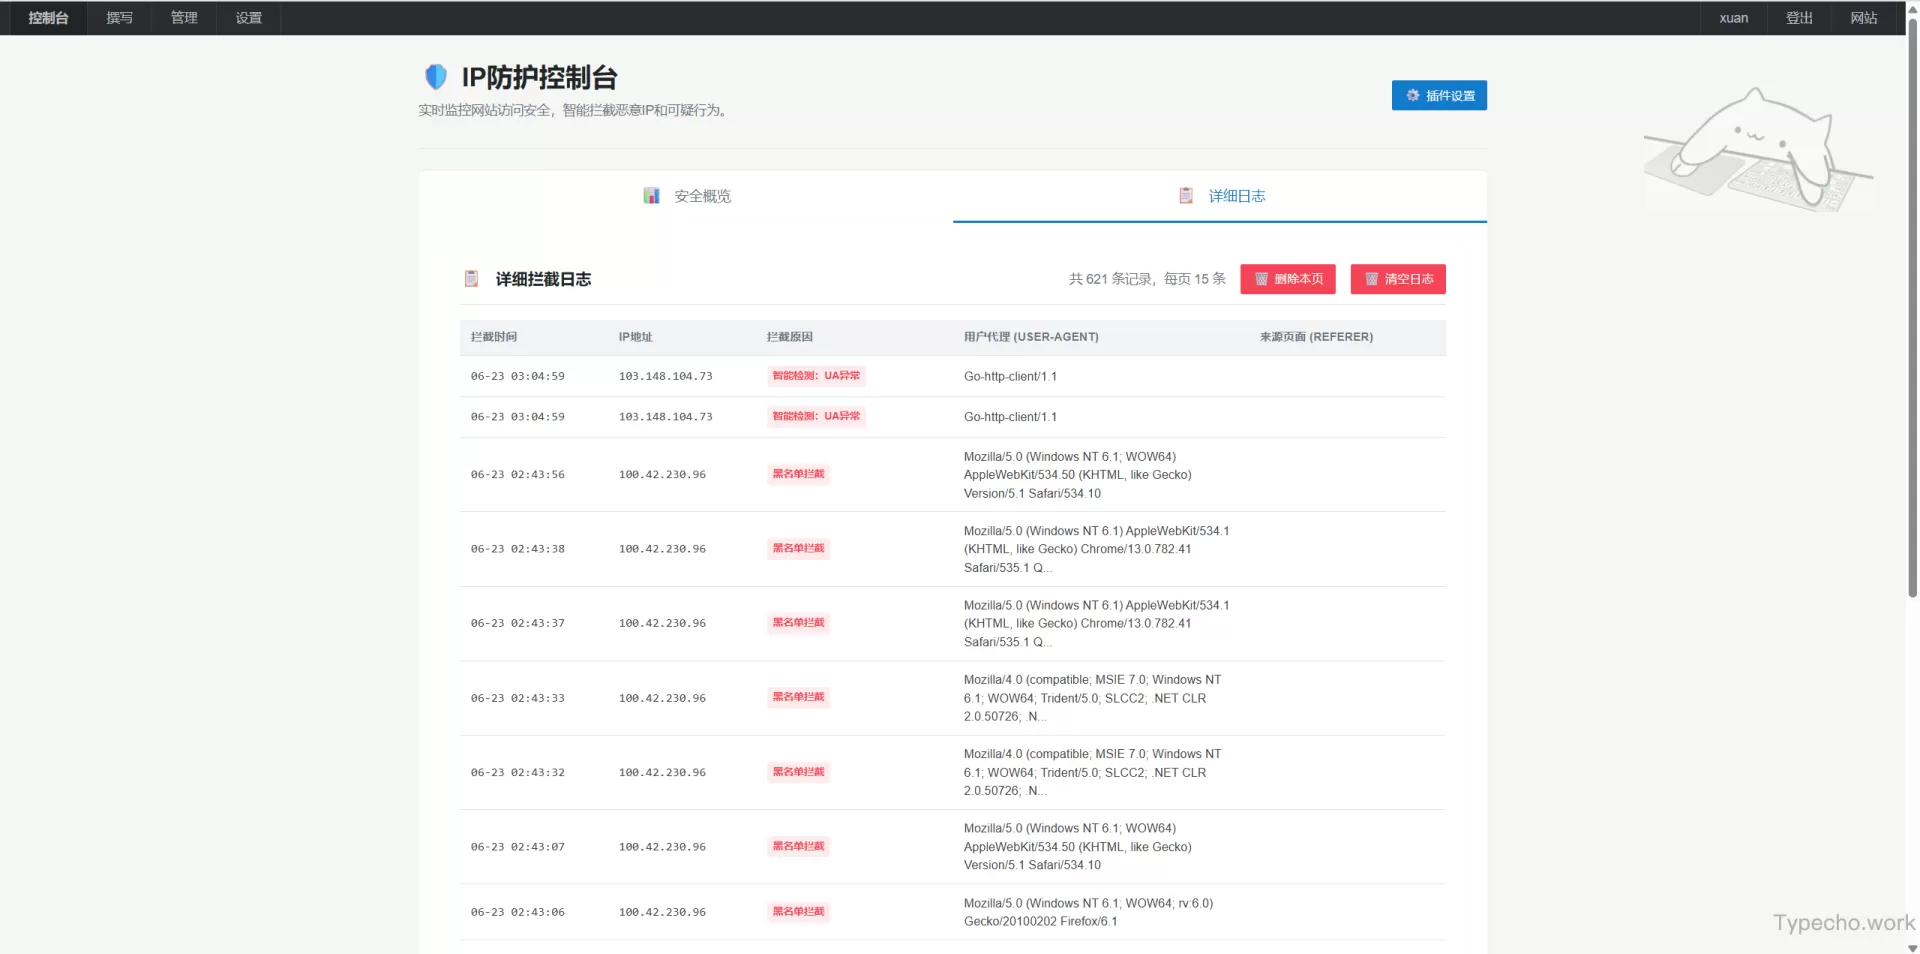Open the 撰写 menu
The image size is (1920, 954).
point(119,18)
